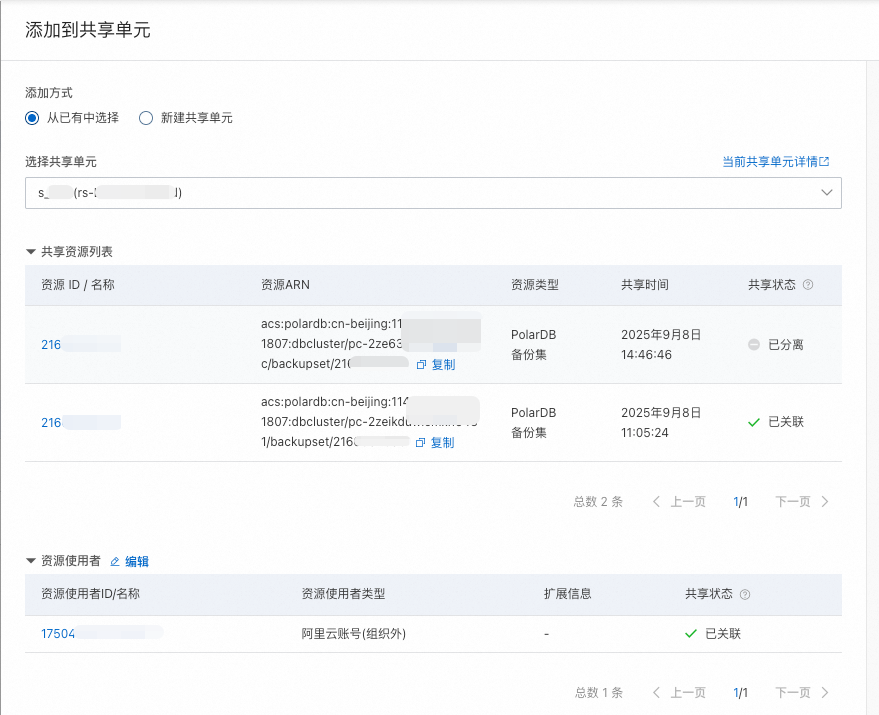
Task: Open the 选择共享单元 dropdown
Action: [x=433, y=193]
